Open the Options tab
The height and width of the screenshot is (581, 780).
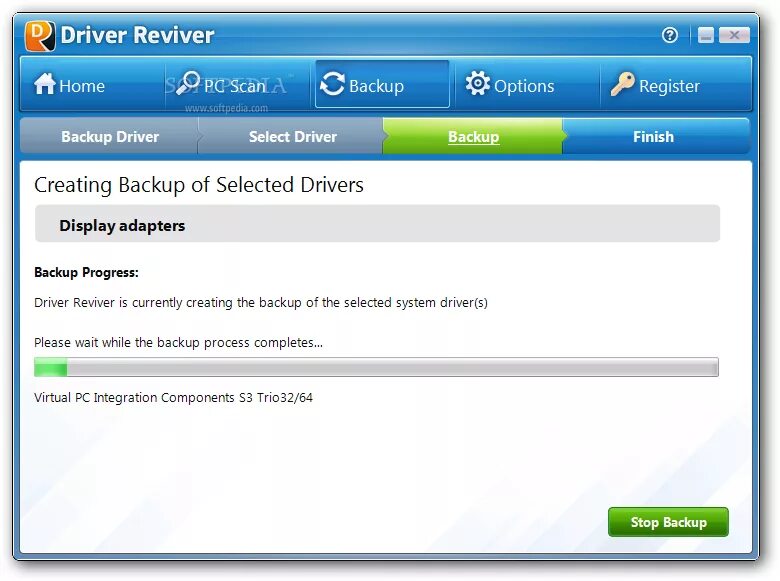(x=527, y=84)
